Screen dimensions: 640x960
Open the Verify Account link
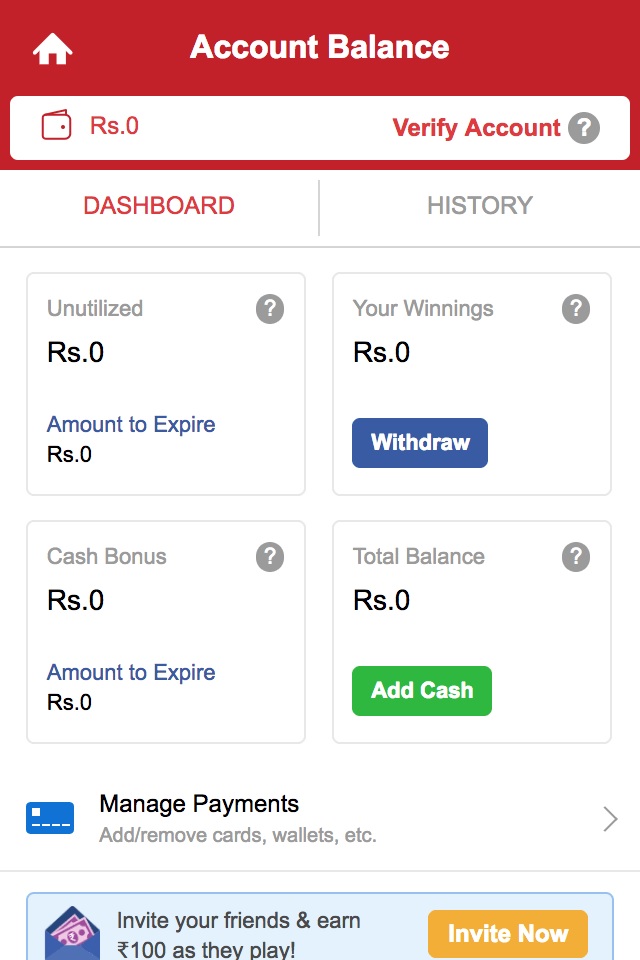(476, 128)
